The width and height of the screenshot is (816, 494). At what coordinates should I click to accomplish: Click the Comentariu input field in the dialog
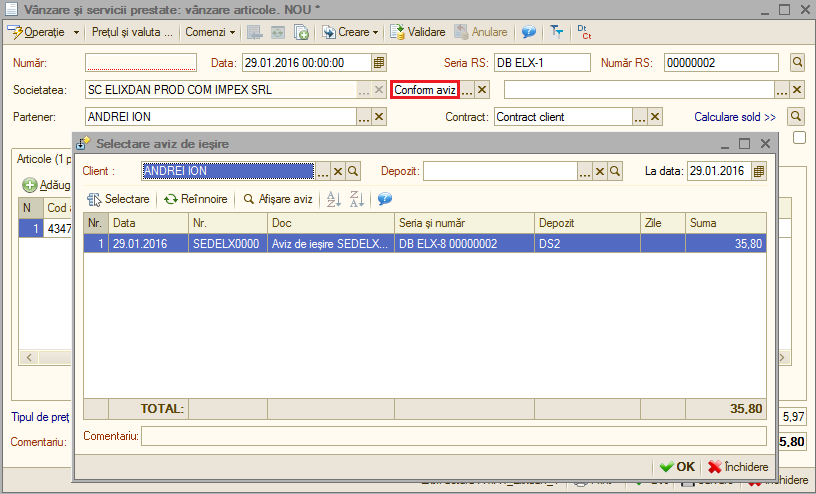click(454, 436)
